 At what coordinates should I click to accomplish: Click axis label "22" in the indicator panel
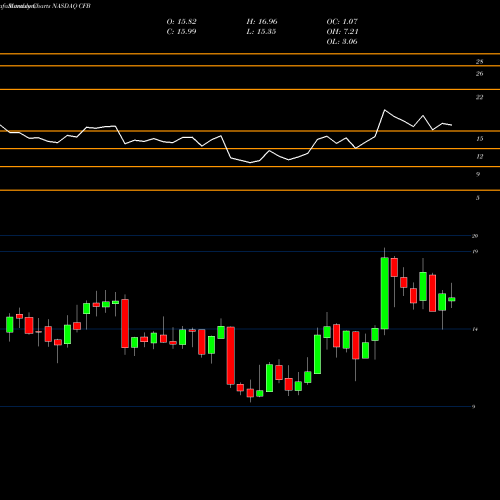(479, 97)
